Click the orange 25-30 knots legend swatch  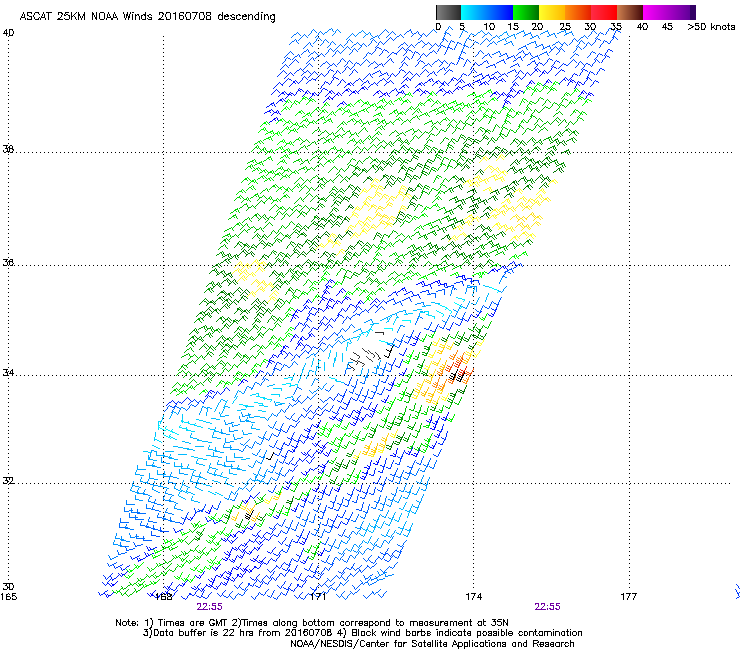click(578, 12)
